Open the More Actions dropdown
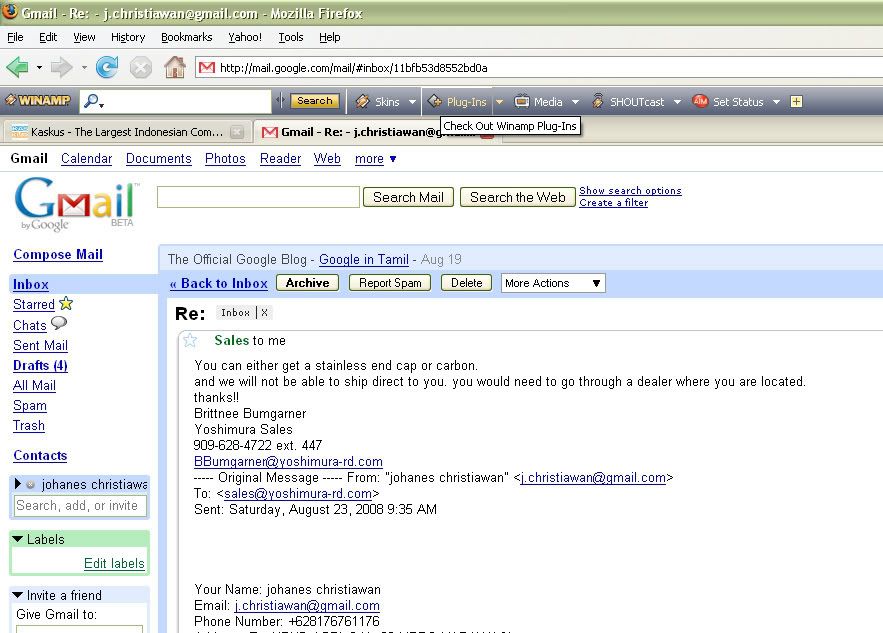The height and width of the screenshot is (633, 883). click(x=553, y=283)
